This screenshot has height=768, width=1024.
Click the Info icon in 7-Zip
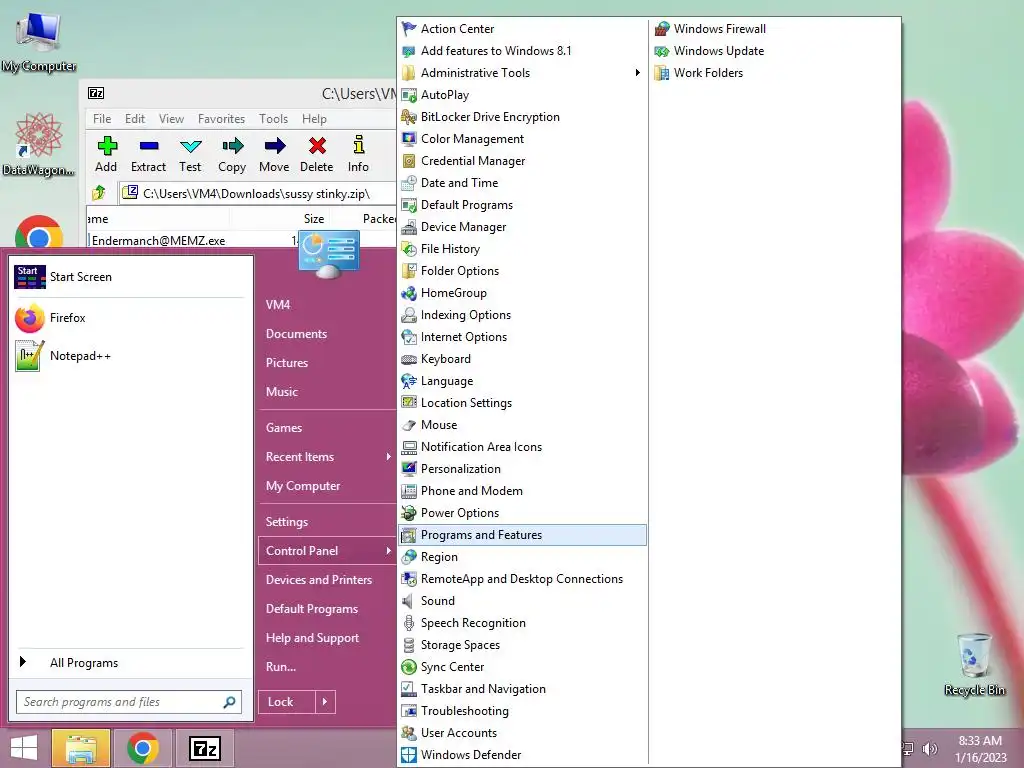(359, 145)
